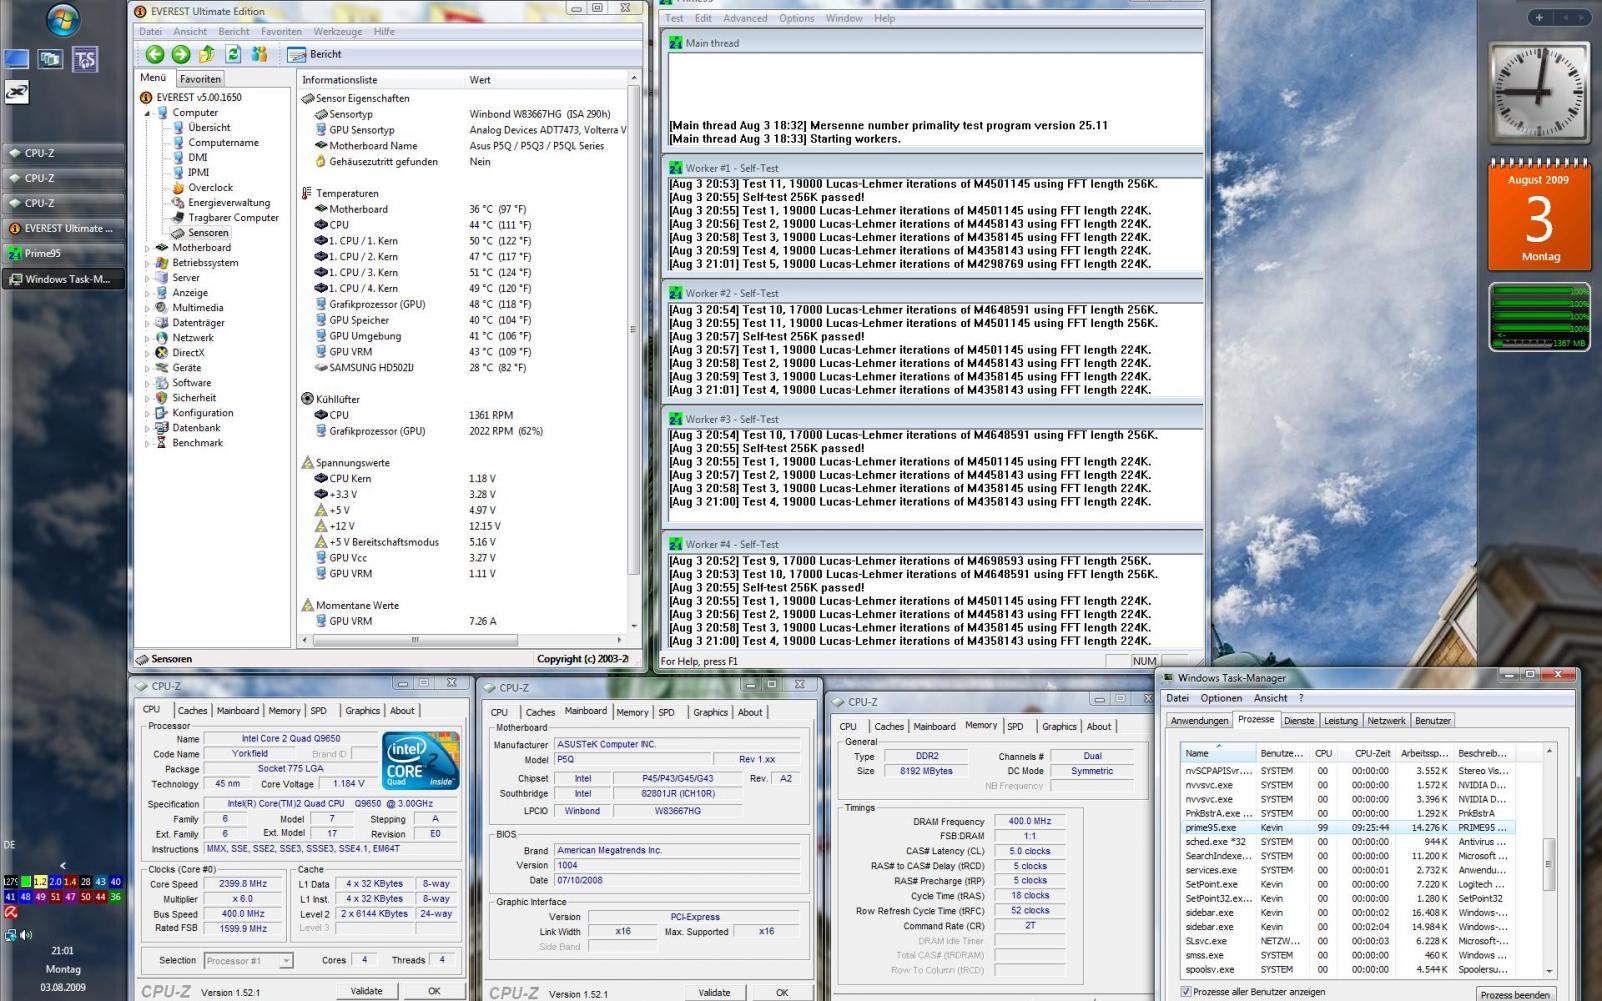Click the Switch Between Windows quick launch icon
1602x1001 pixels.
pyautogui.click(x=50, y=60)
